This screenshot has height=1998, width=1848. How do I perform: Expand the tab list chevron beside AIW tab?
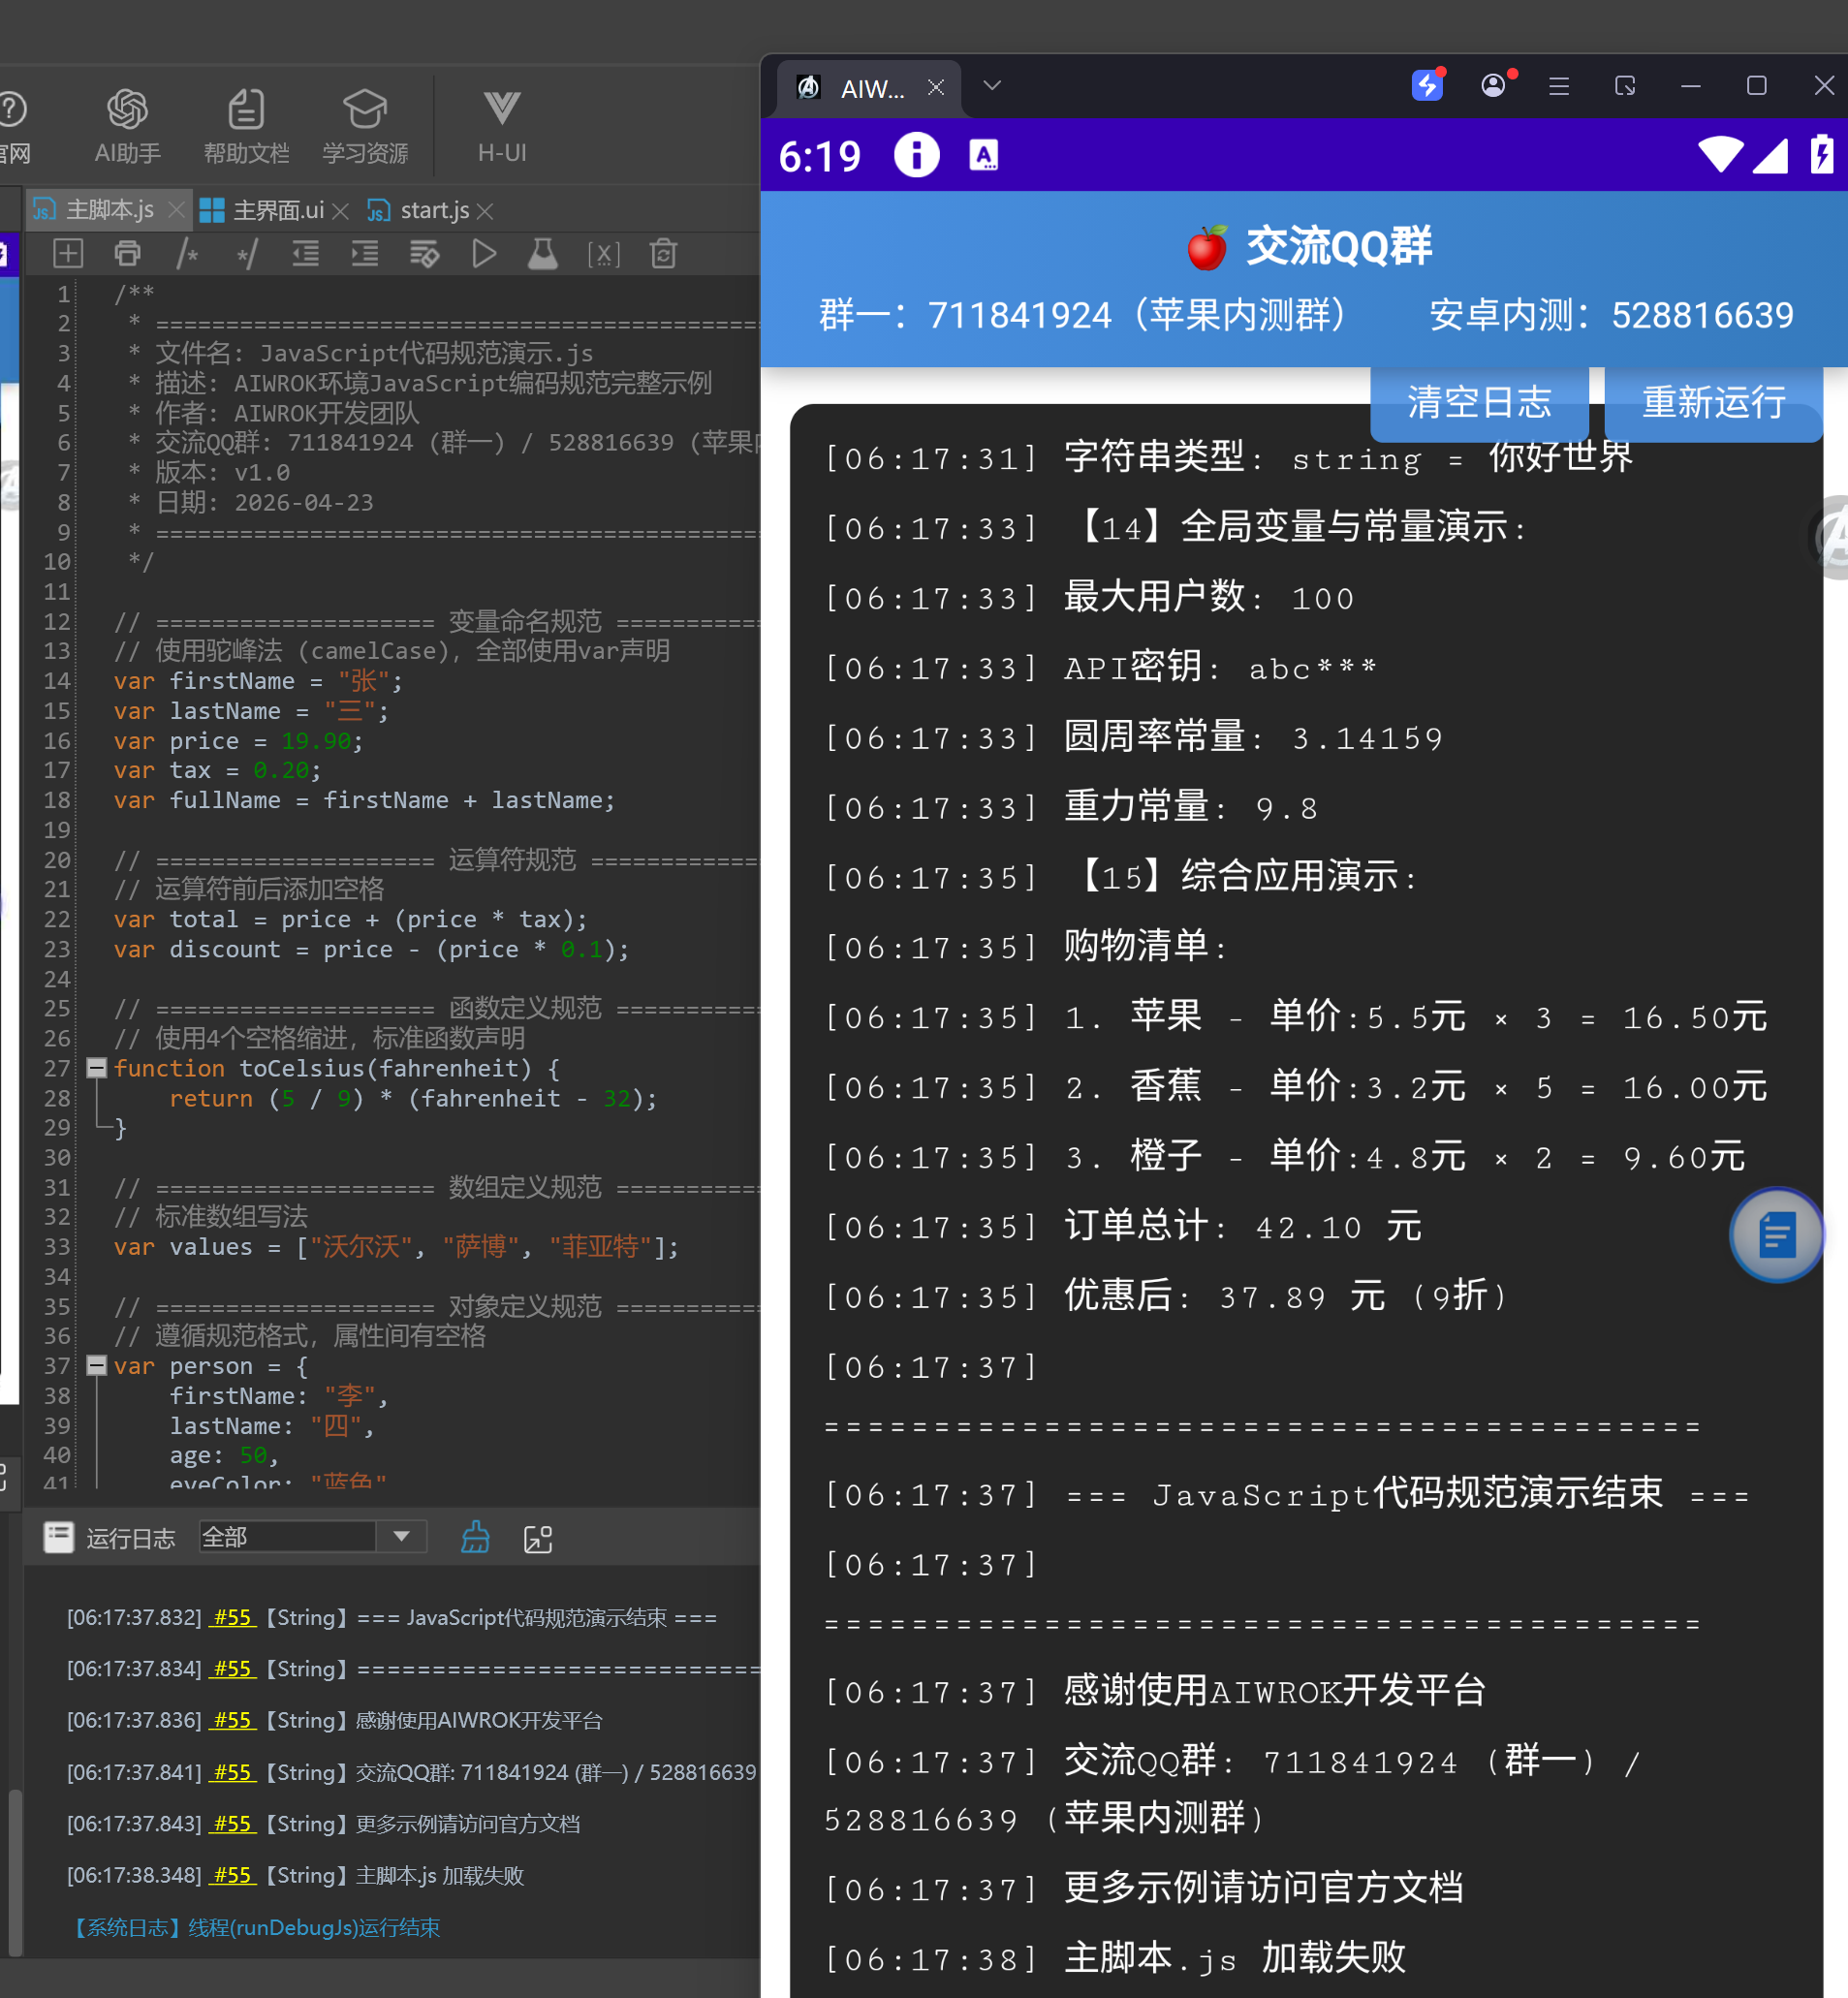coord(991,86)
